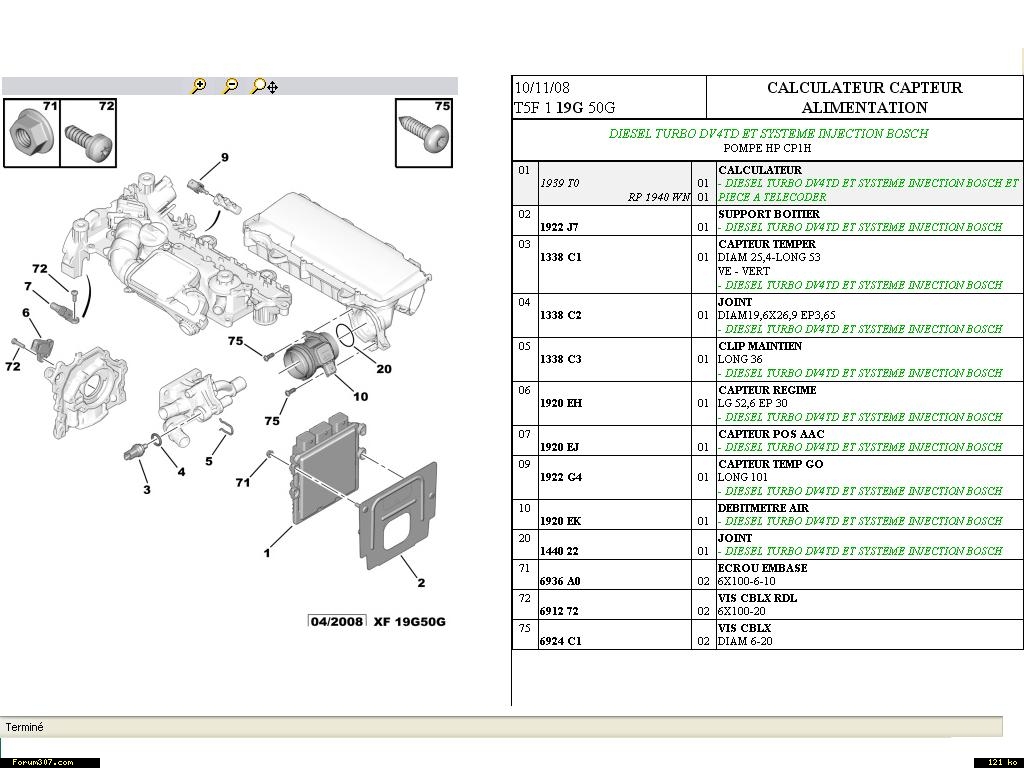Click the green DIESEL TURBO DV4TD heading
Image resolution: width=1024 pixels, height=768 pixels.
pos(768,133)
